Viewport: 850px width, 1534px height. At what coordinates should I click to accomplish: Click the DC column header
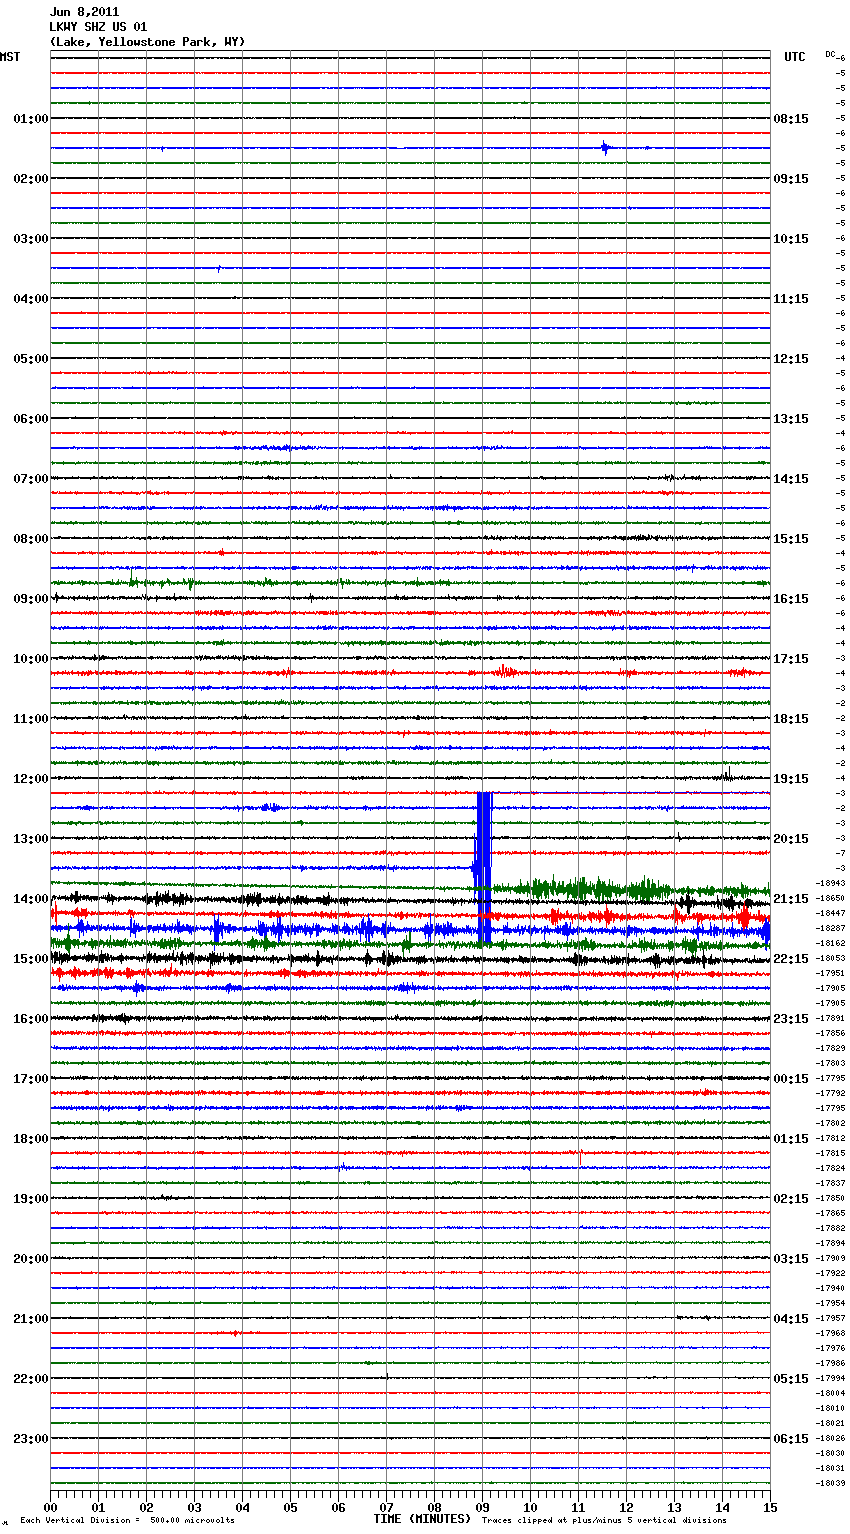click(x=831, y=54)
